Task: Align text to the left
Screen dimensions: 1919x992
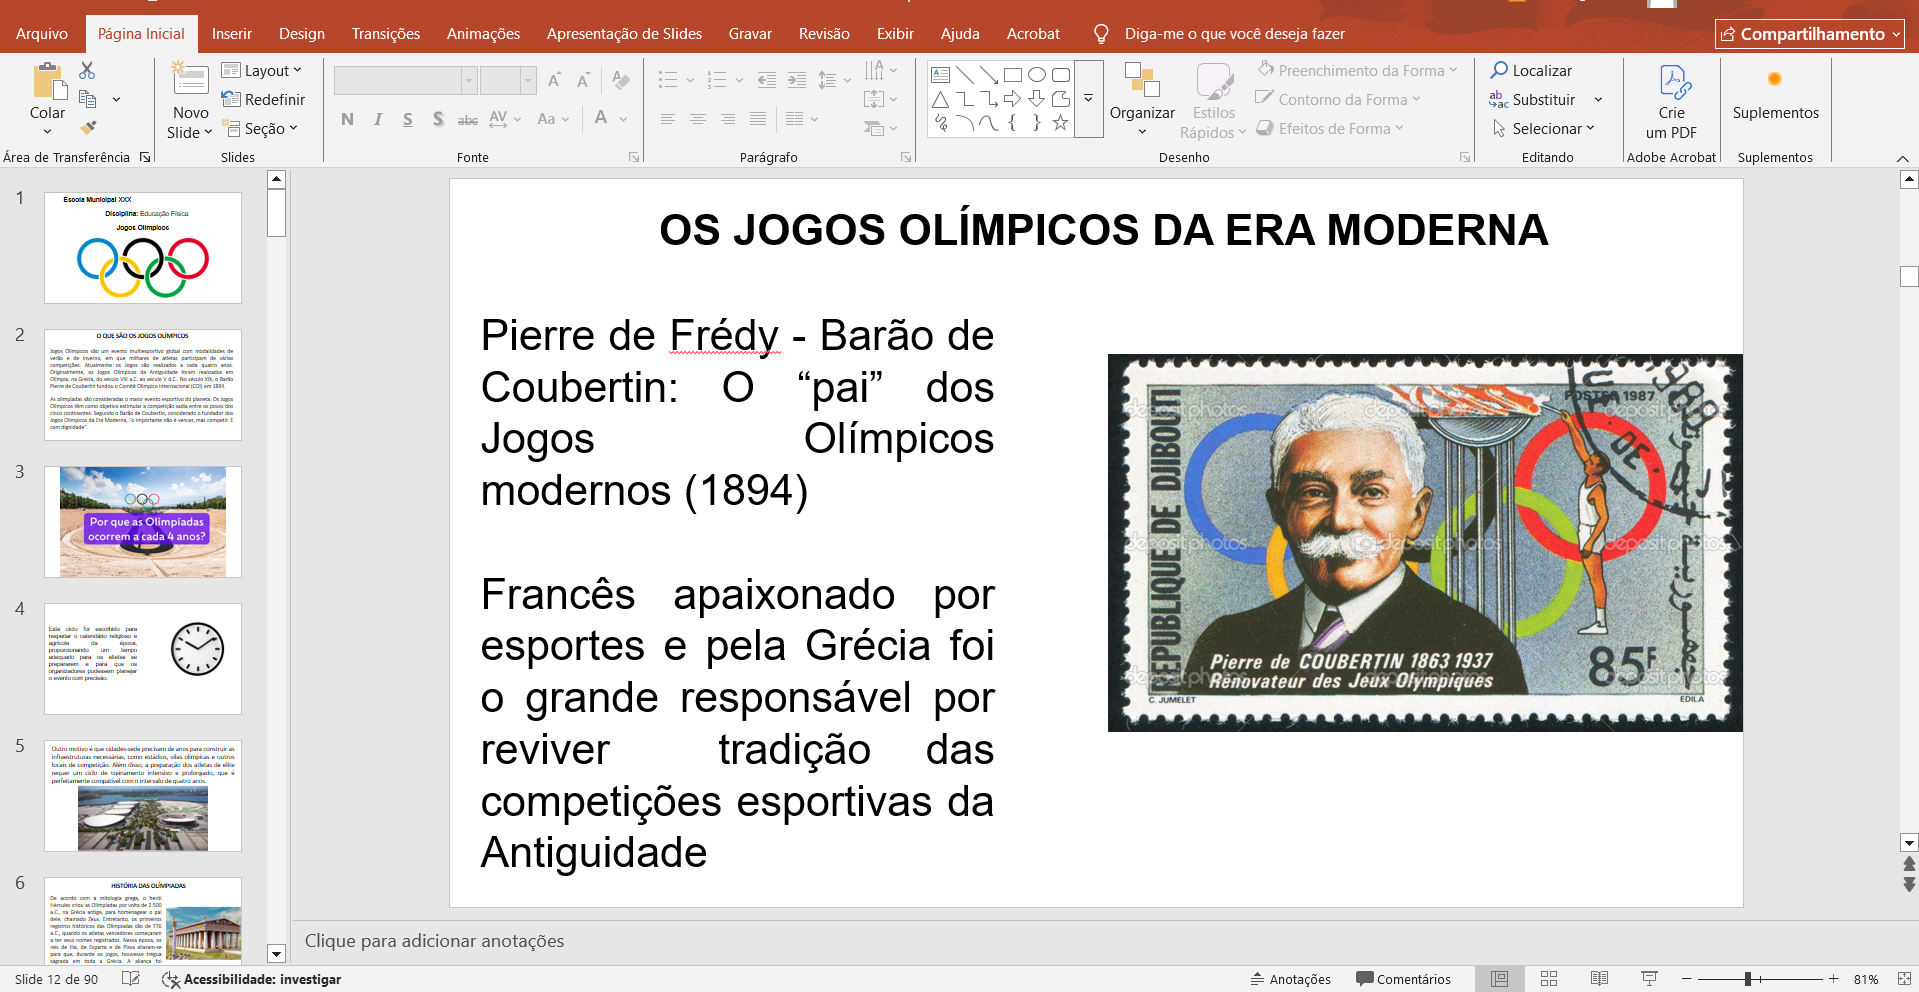Action: pyautogui.click(x=668, y=119)
